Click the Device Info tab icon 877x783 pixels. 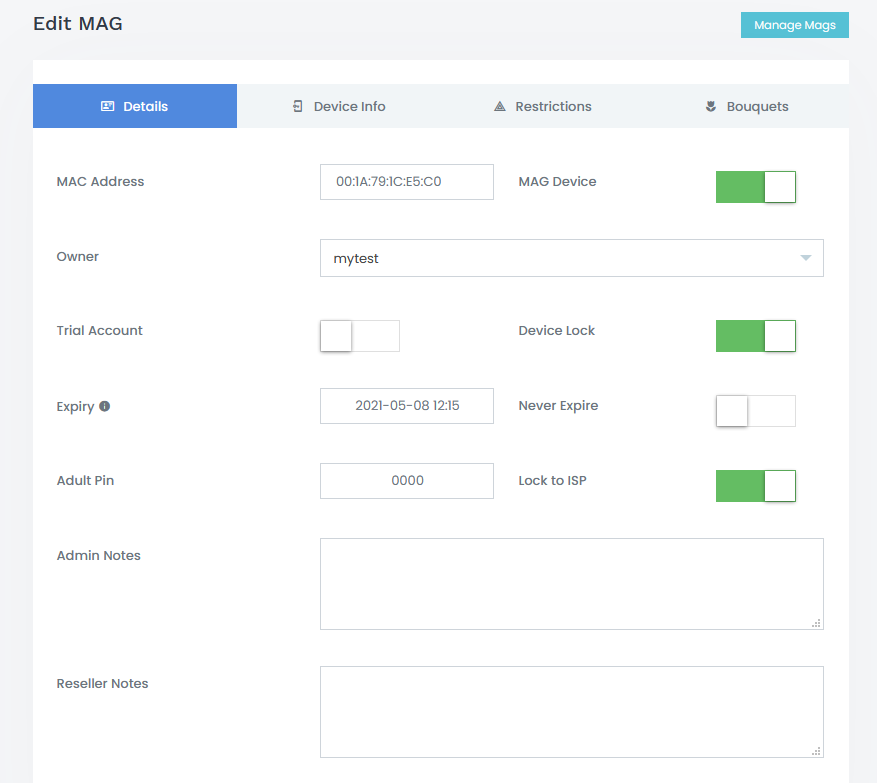[x=298, y=107]
